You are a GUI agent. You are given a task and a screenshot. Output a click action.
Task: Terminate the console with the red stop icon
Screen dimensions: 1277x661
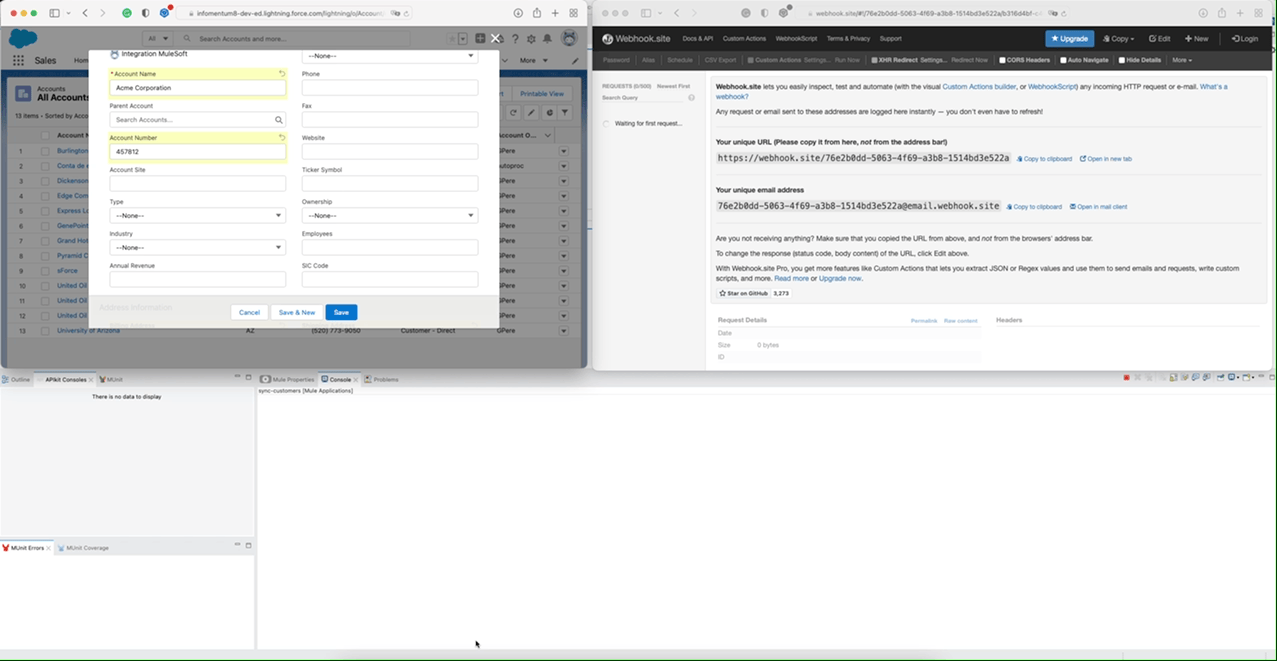[1126, 378]
